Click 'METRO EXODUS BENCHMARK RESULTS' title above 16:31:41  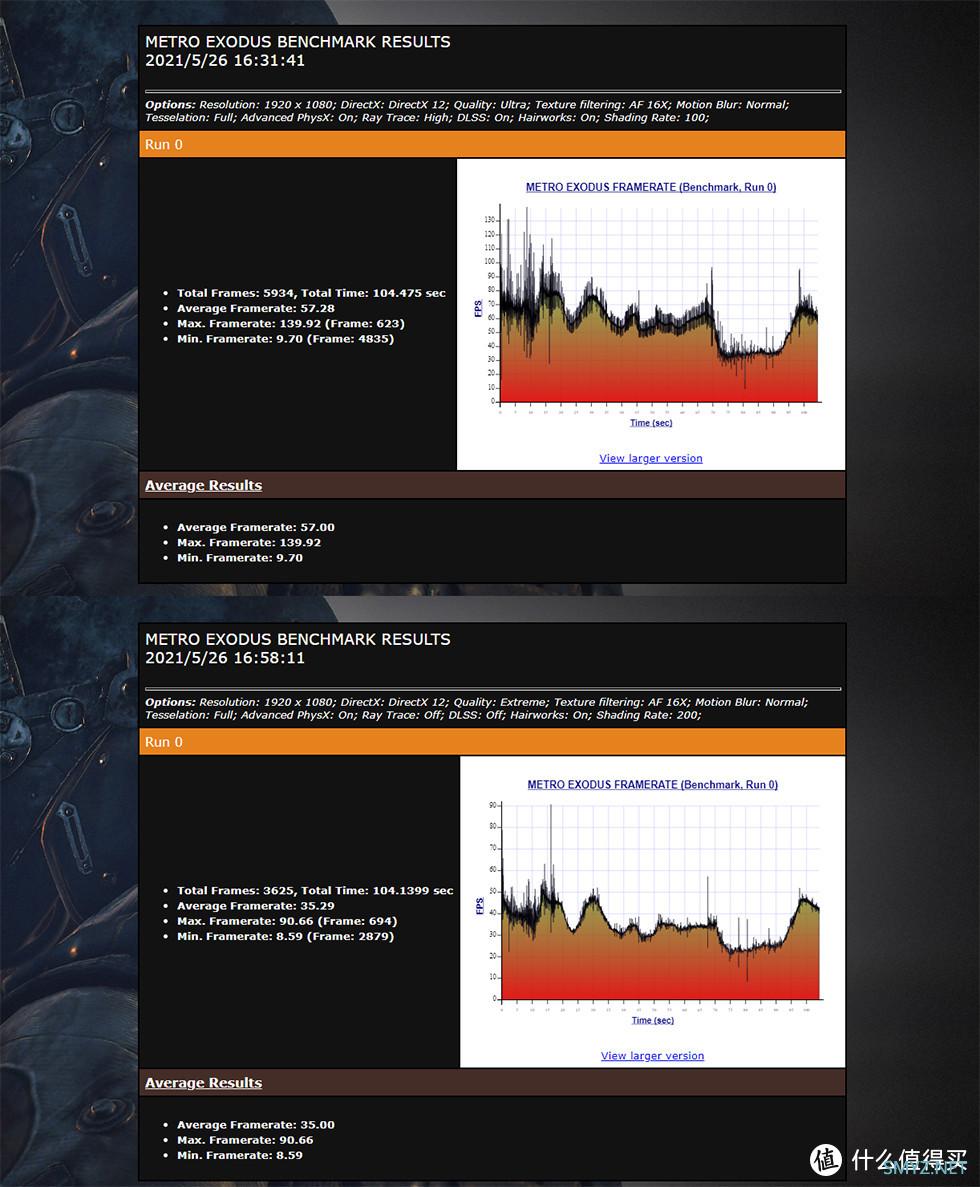point(297,42)
